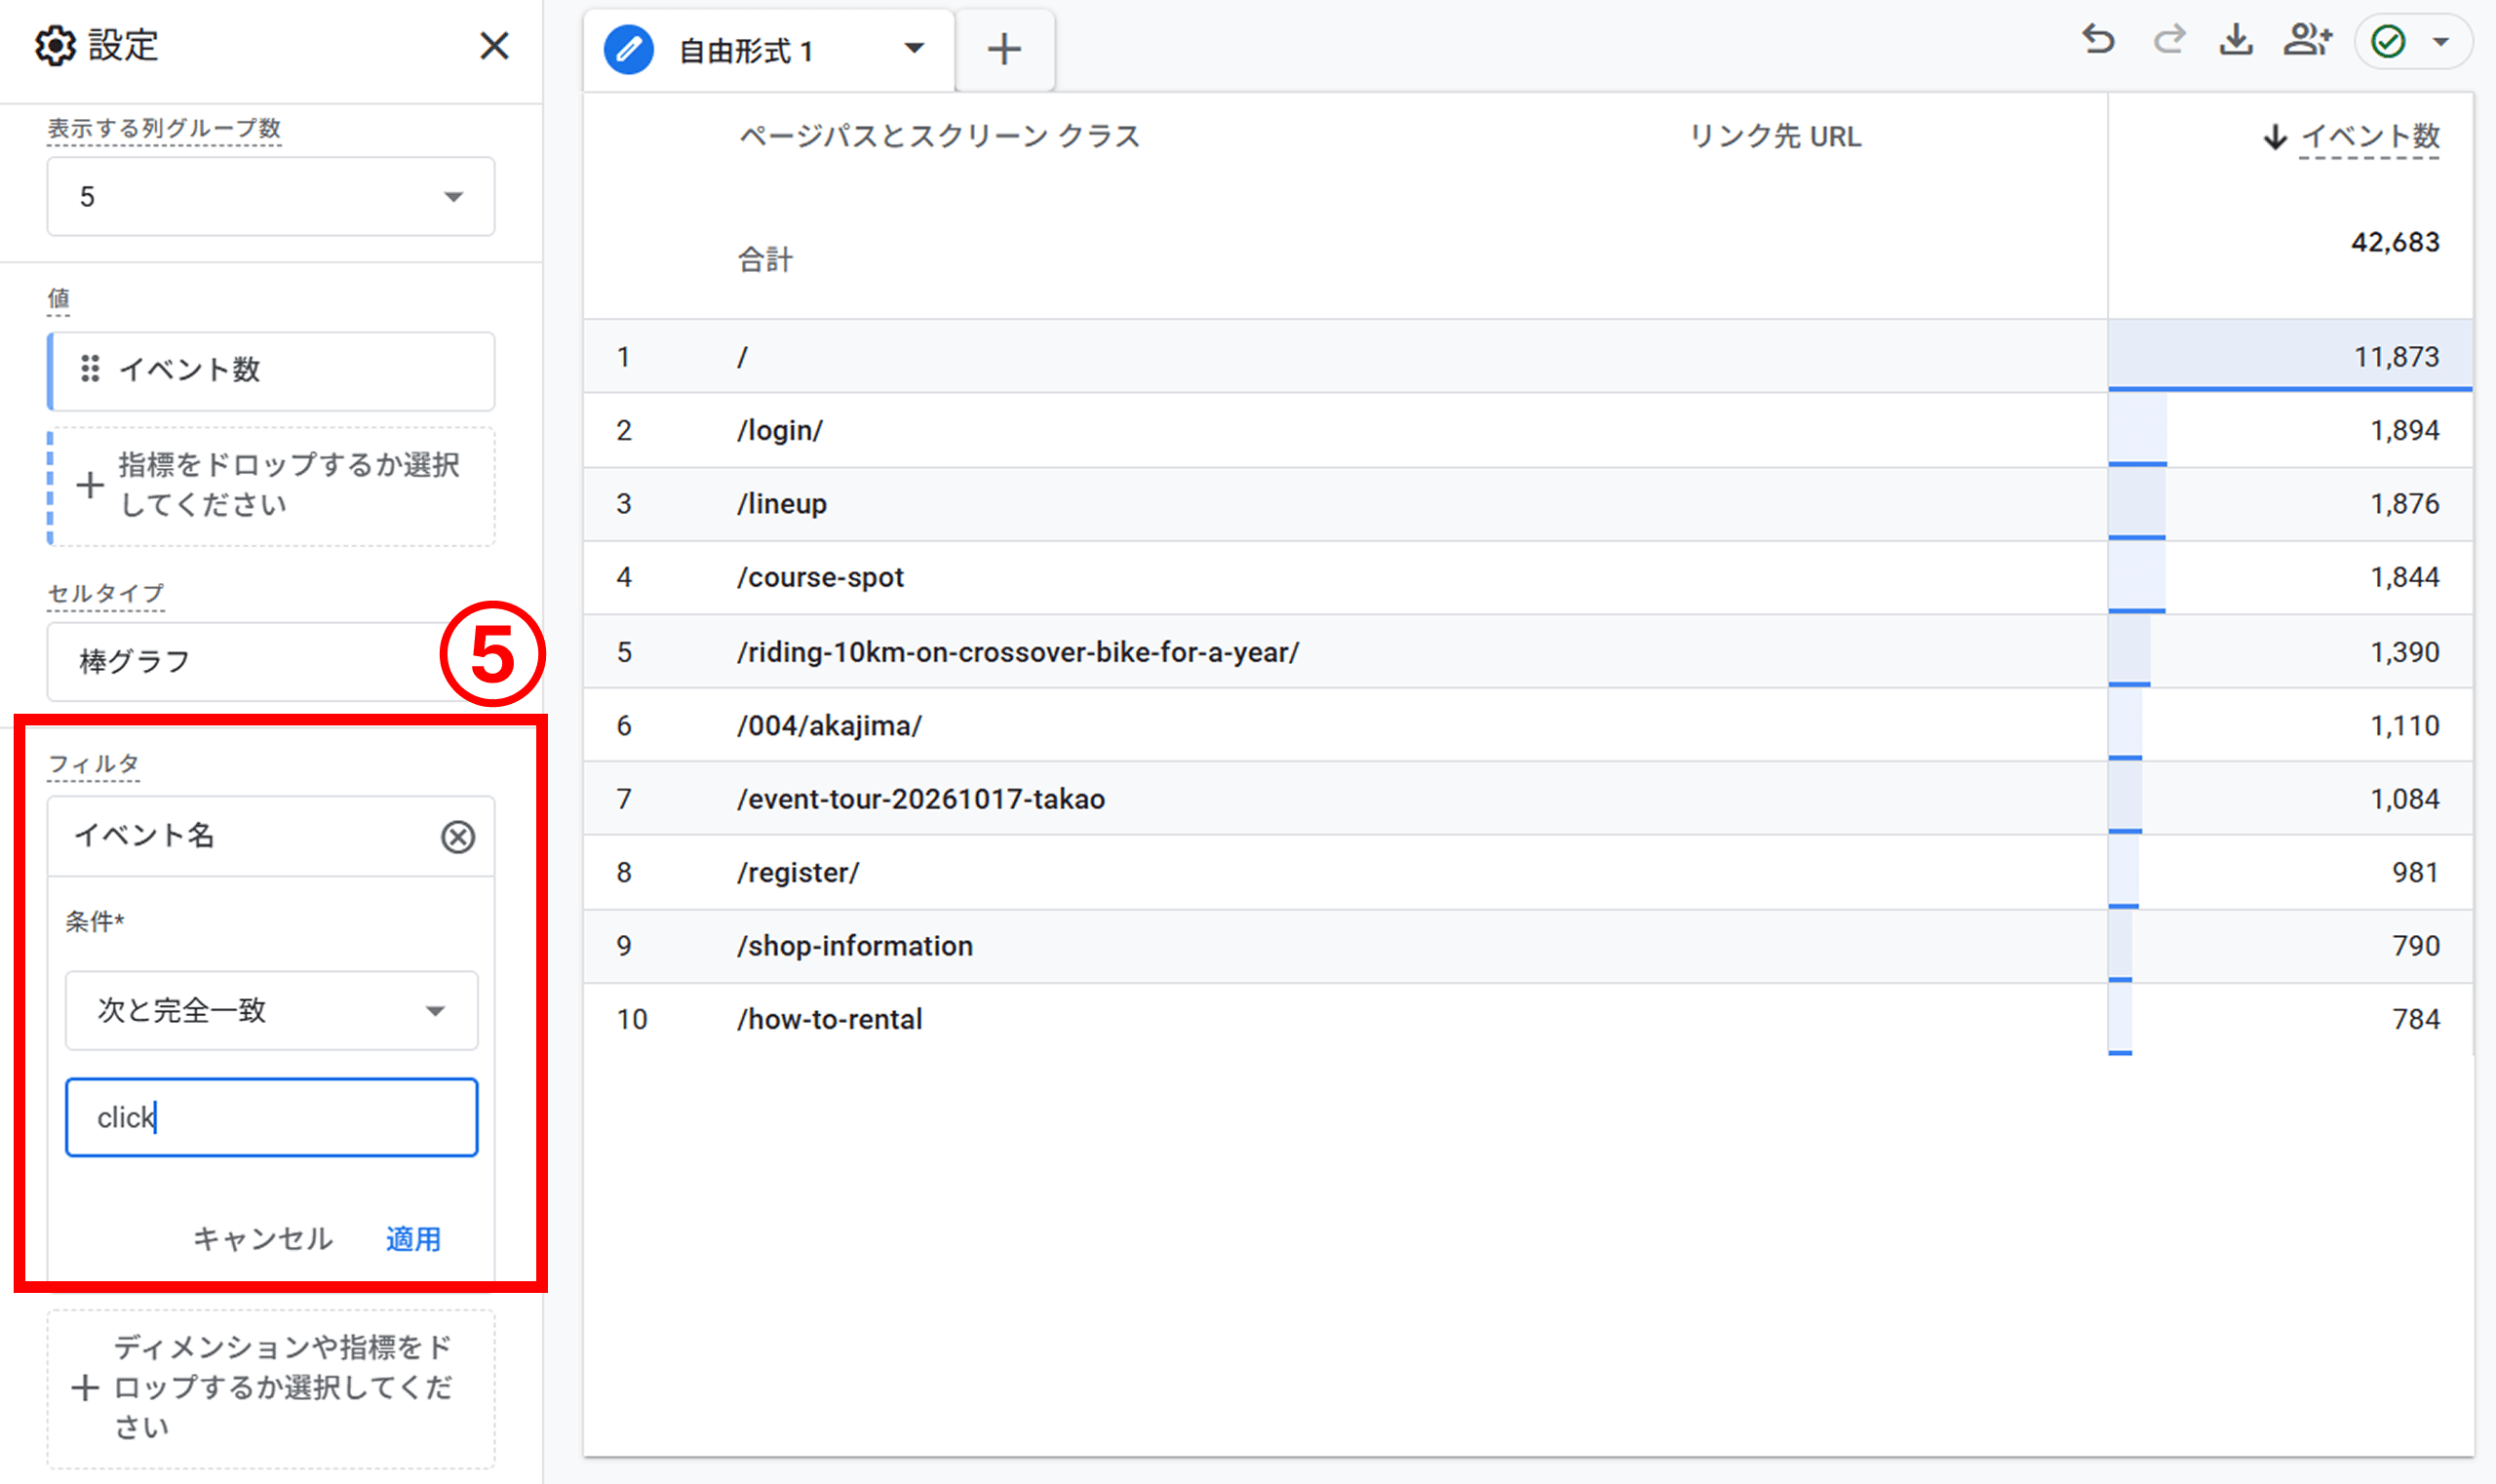Click the フィルタ section label
Image resolution: width=2496 pixels, height=1484 pixels.
point(93,764)
